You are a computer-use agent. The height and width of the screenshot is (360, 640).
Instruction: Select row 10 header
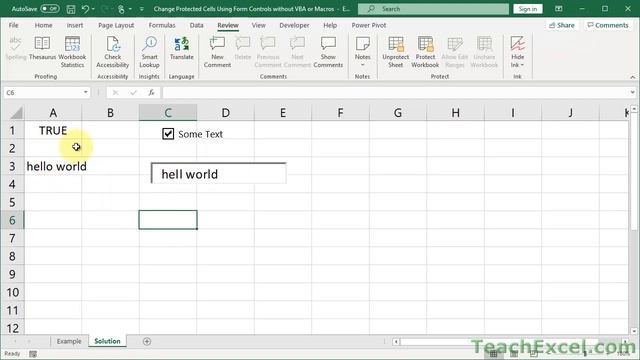coord(12,292)
